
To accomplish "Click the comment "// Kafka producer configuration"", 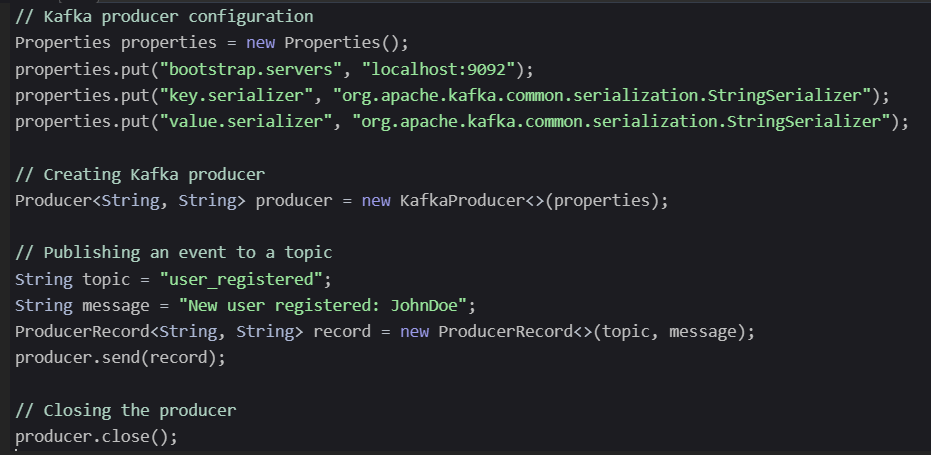I will [164, 17].
